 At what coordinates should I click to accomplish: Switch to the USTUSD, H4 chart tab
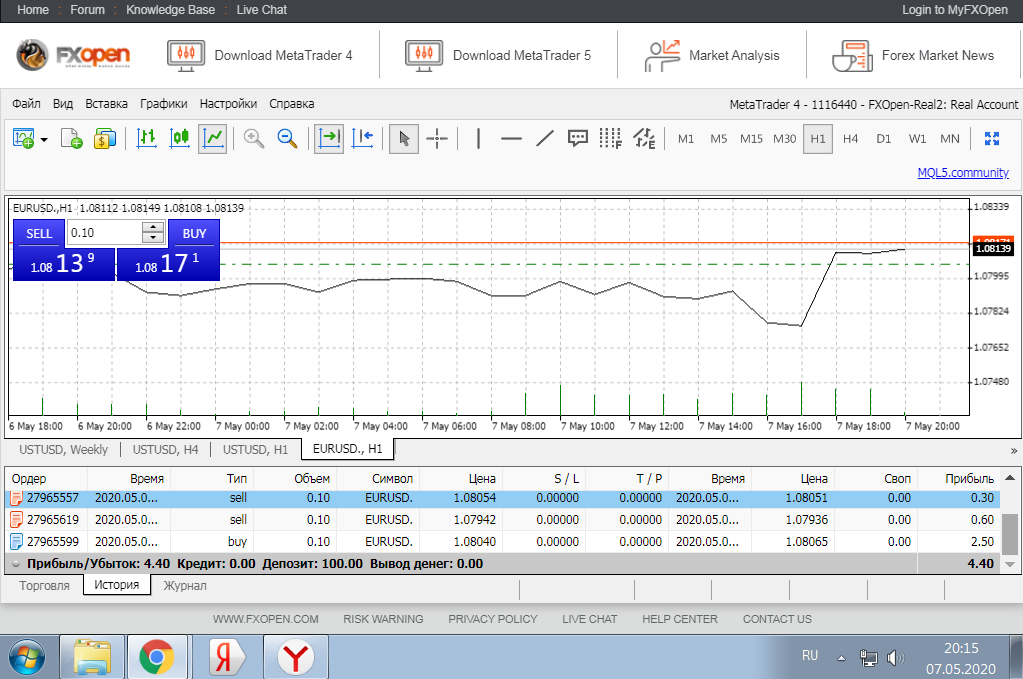(165, 449)
